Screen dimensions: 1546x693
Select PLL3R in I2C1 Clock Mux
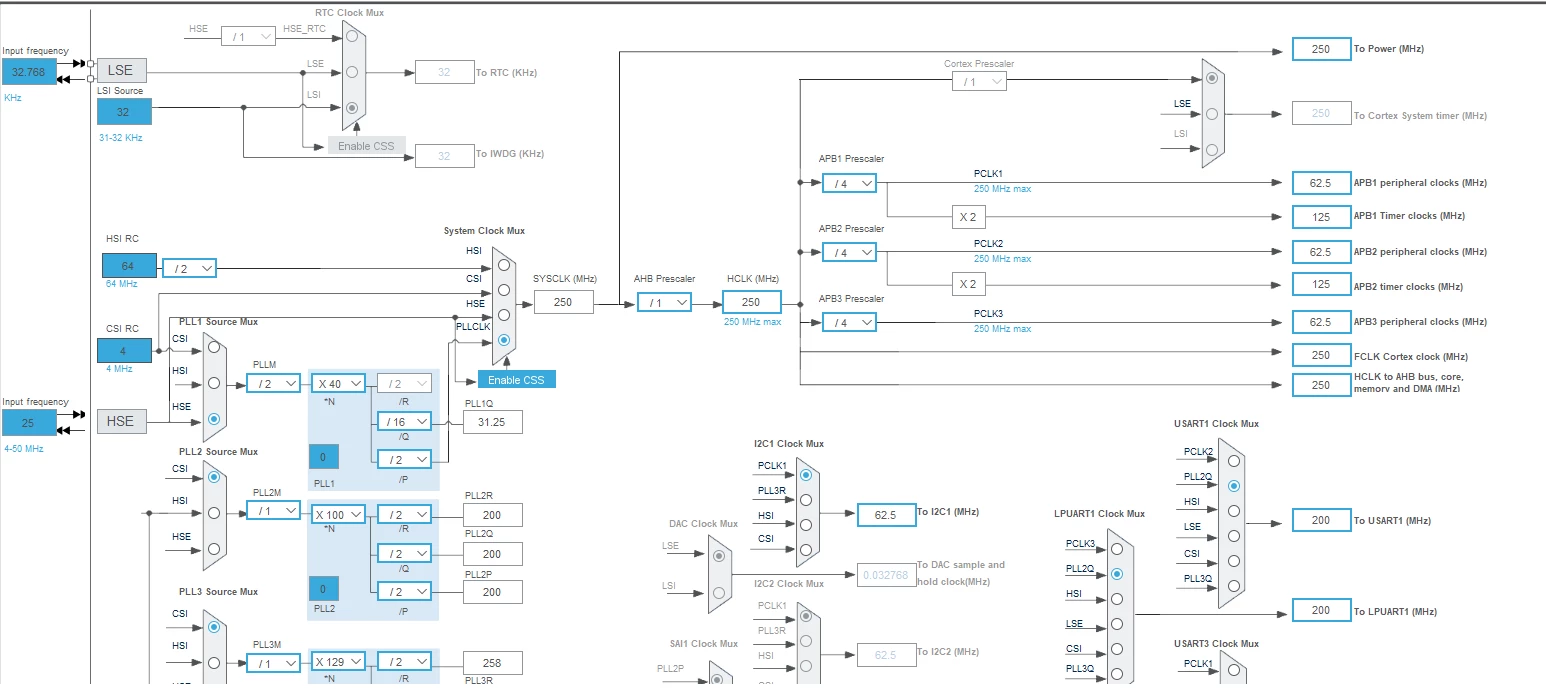tap(806, 499)
